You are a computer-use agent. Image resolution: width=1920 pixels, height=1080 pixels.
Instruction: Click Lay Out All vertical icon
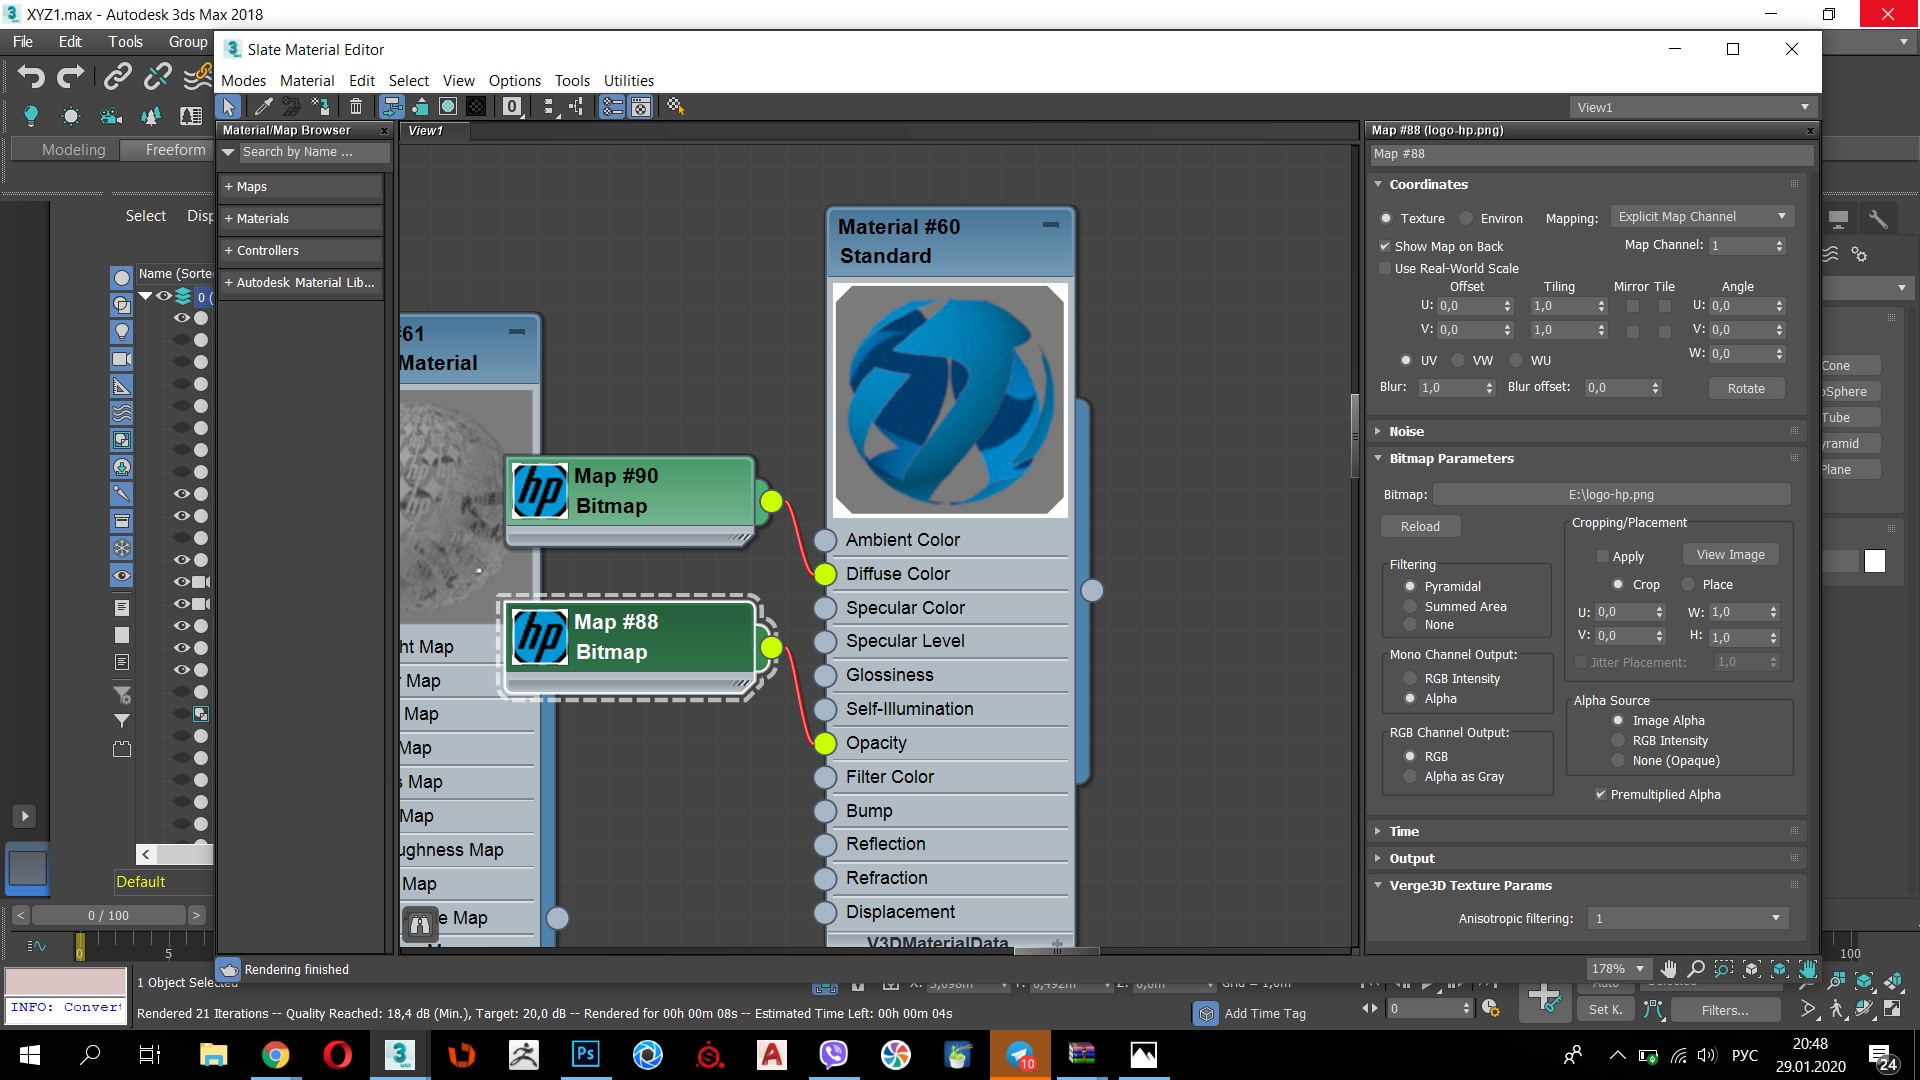click(548, 106)
